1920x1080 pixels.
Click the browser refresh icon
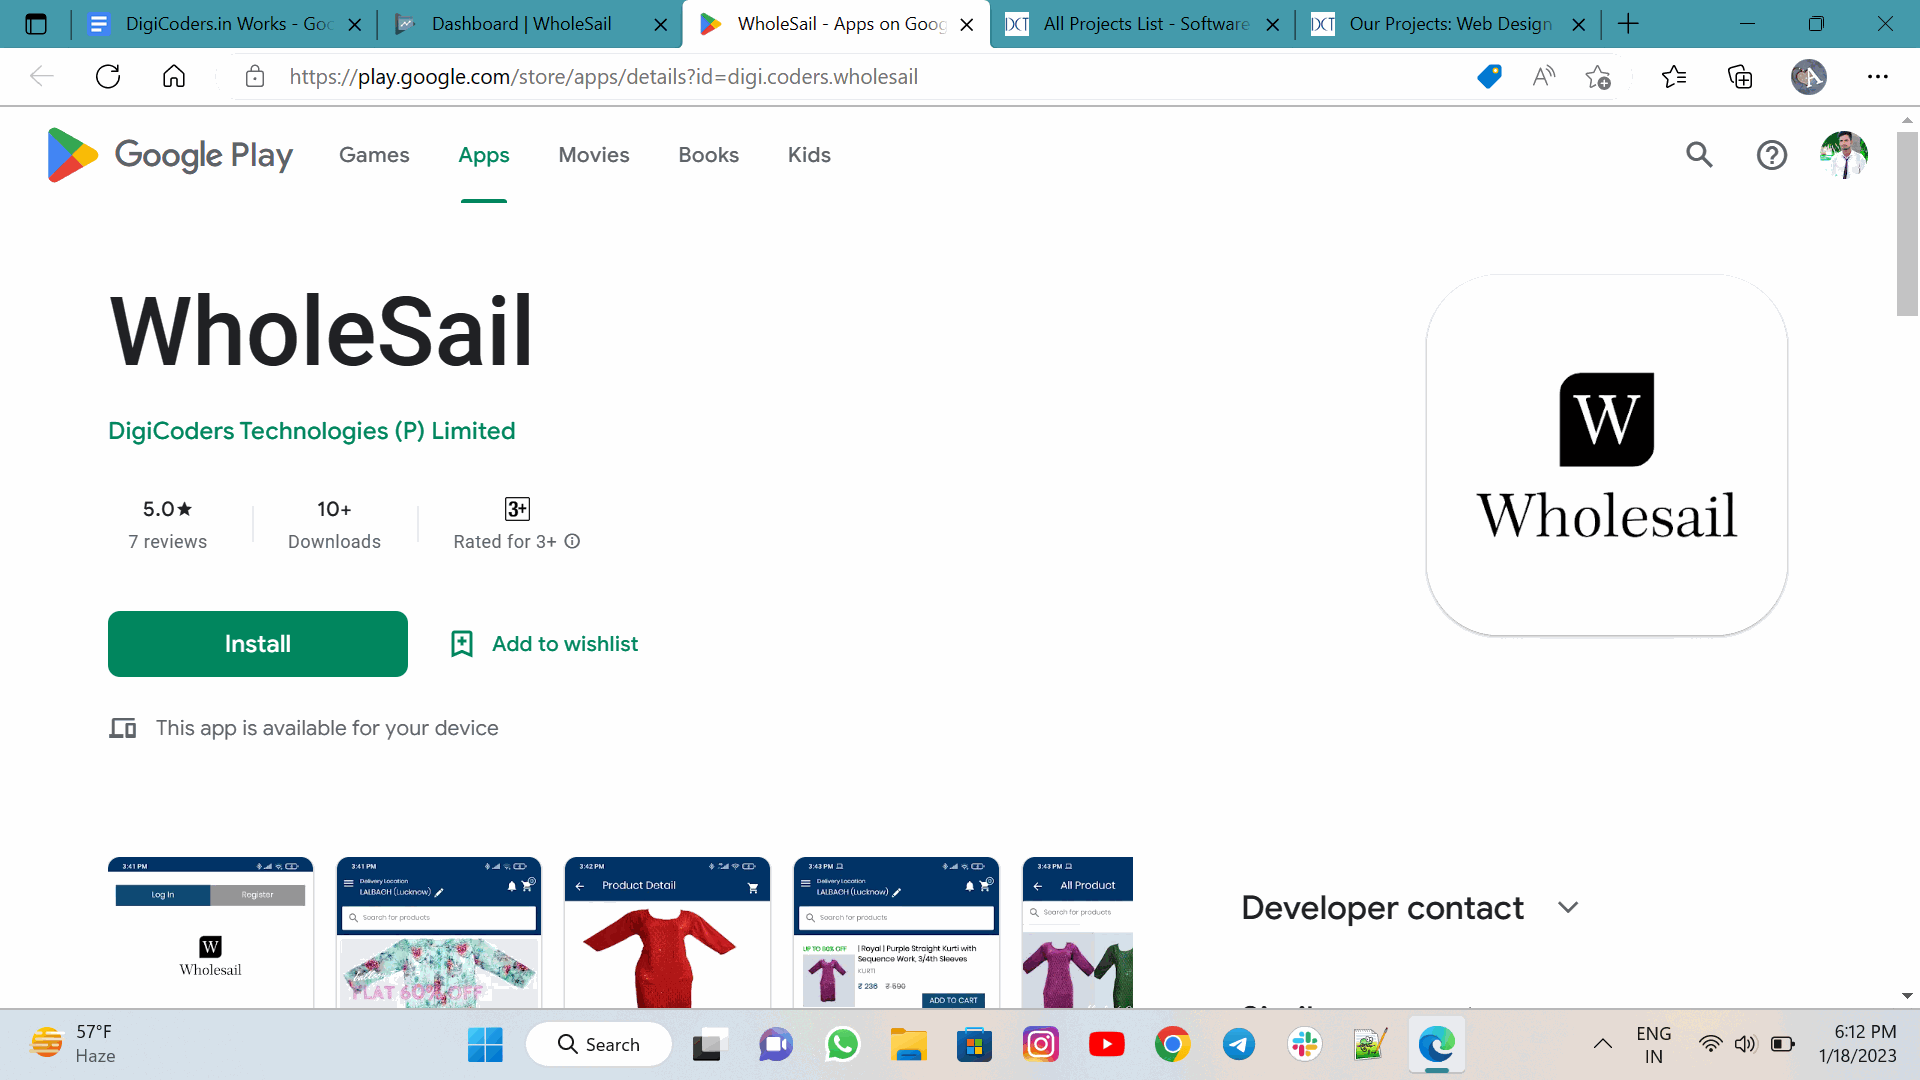click(108, 77)
